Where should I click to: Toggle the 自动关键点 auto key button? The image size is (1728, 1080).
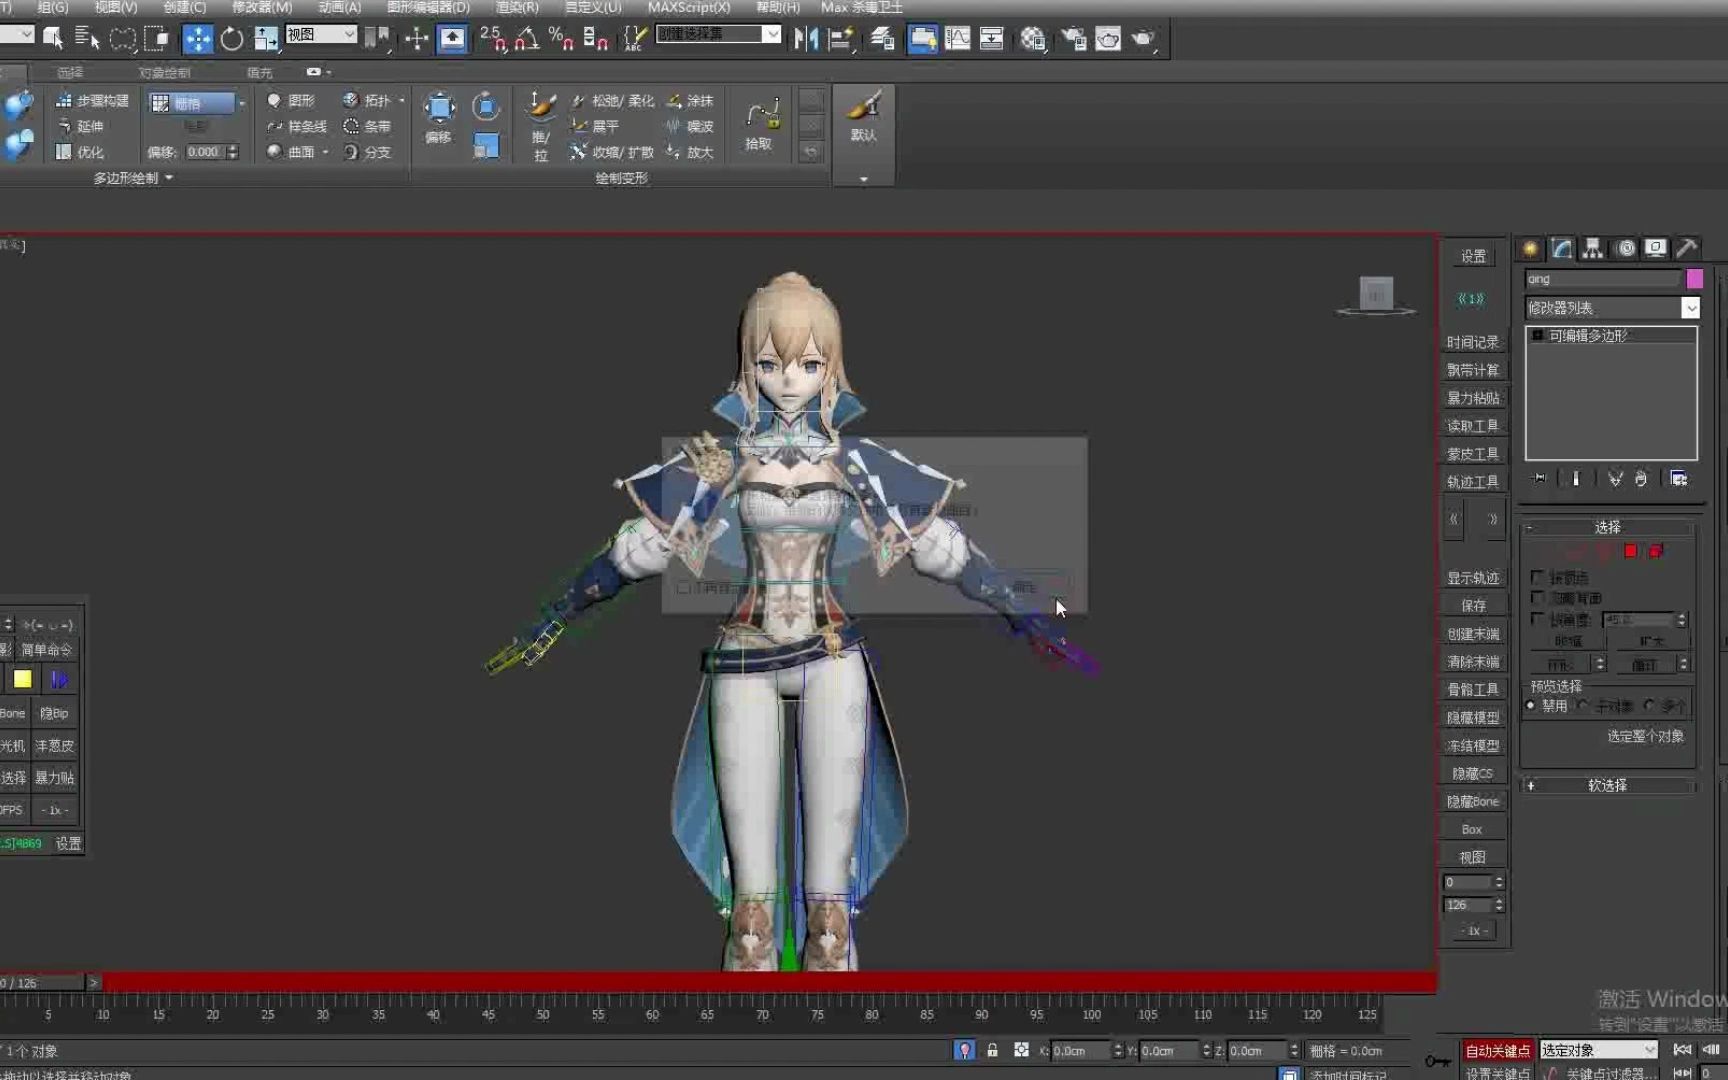click(x=1497, y=1050)
